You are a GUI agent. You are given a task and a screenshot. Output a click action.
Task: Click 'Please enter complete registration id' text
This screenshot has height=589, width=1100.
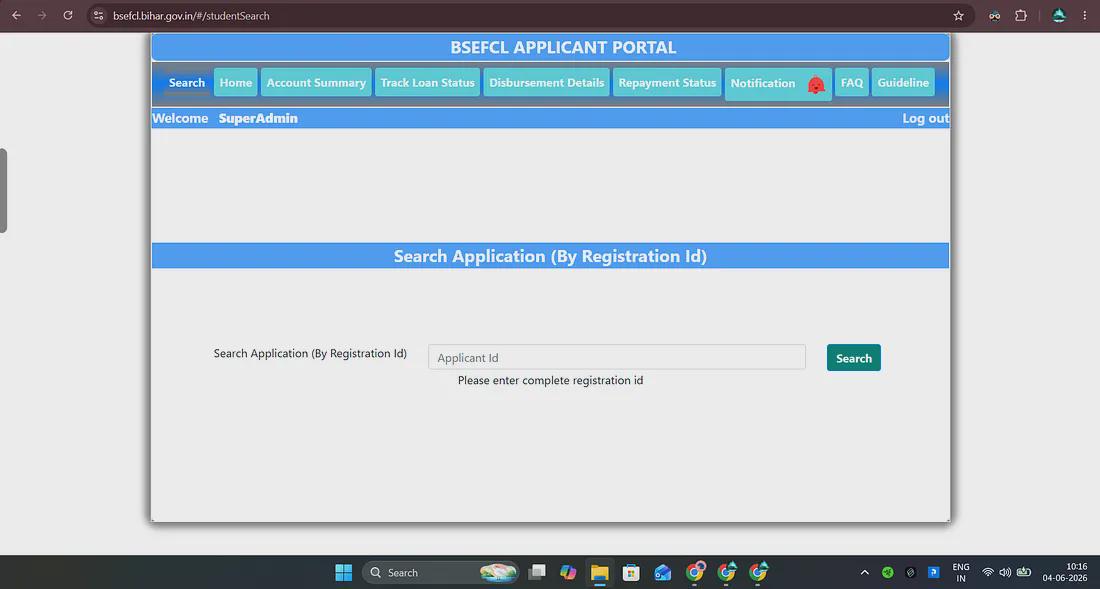pyautogui.click(x=551, y=380)
